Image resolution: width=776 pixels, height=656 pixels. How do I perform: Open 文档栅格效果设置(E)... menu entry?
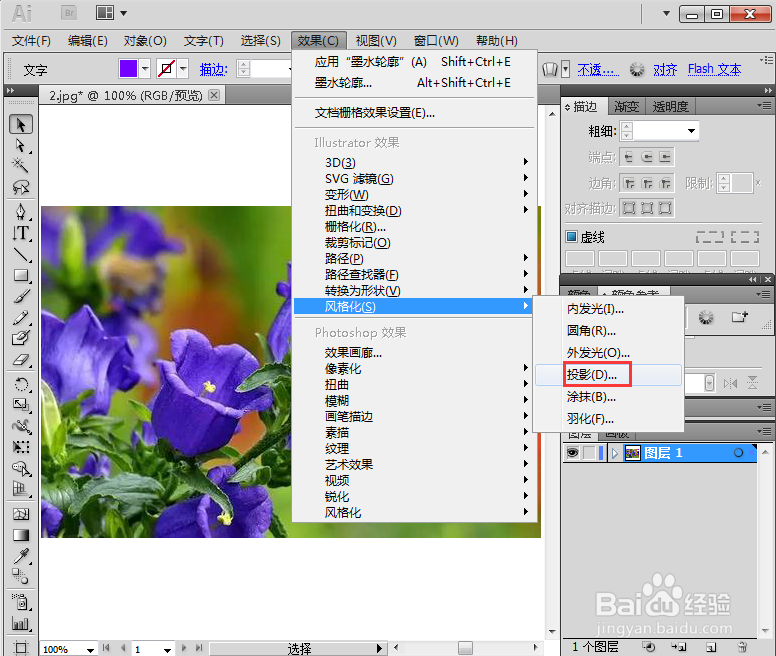click(414, 113)
